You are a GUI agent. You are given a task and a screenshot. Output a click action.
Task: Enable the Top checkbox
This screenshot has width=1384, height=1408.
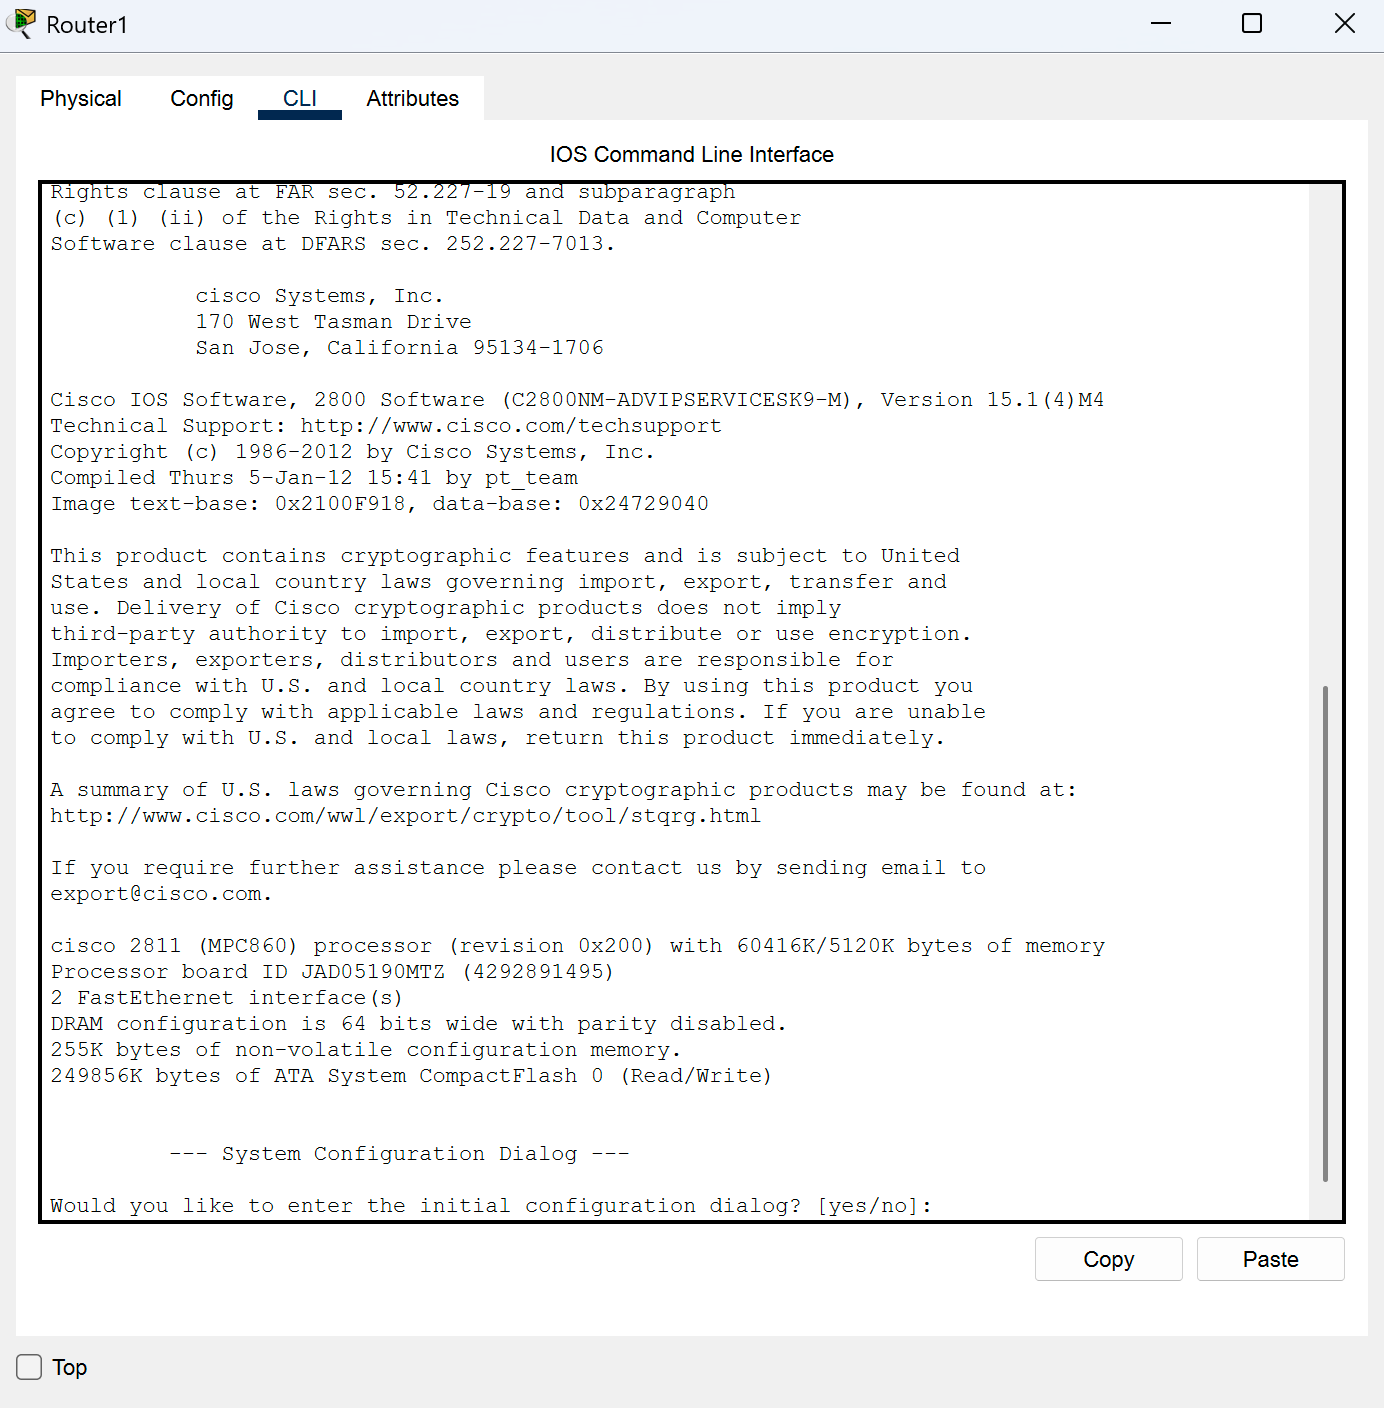(29, 1367)
